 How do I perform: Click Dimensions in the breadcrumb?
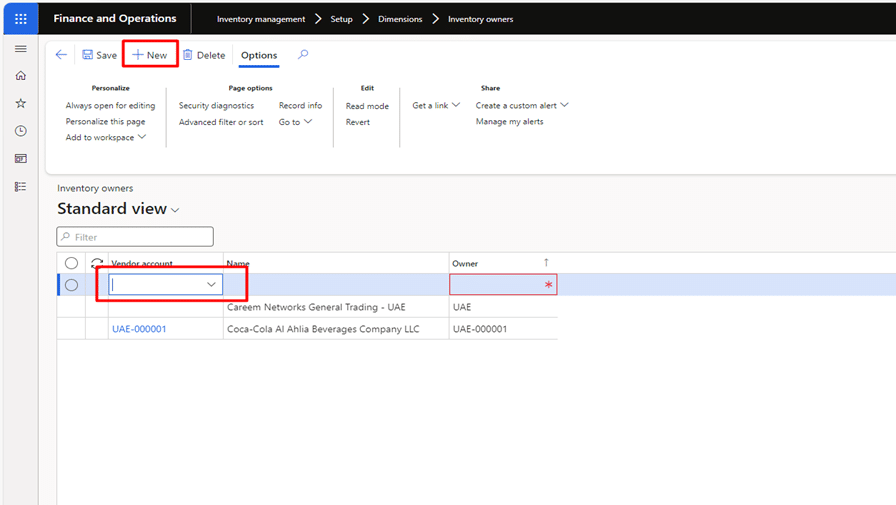(x=400, y=19)
